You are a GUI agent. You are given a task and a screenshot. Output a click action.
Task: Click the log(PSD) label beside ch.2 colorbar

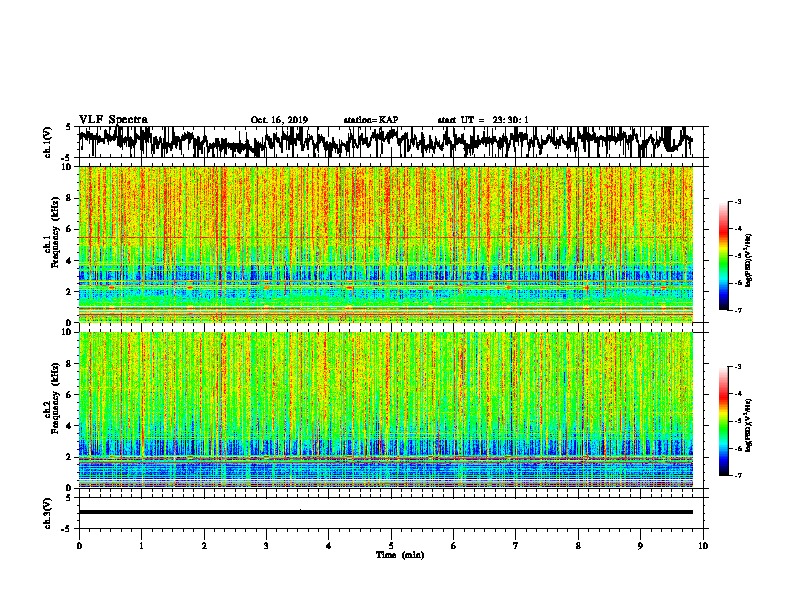pos(749,425)
